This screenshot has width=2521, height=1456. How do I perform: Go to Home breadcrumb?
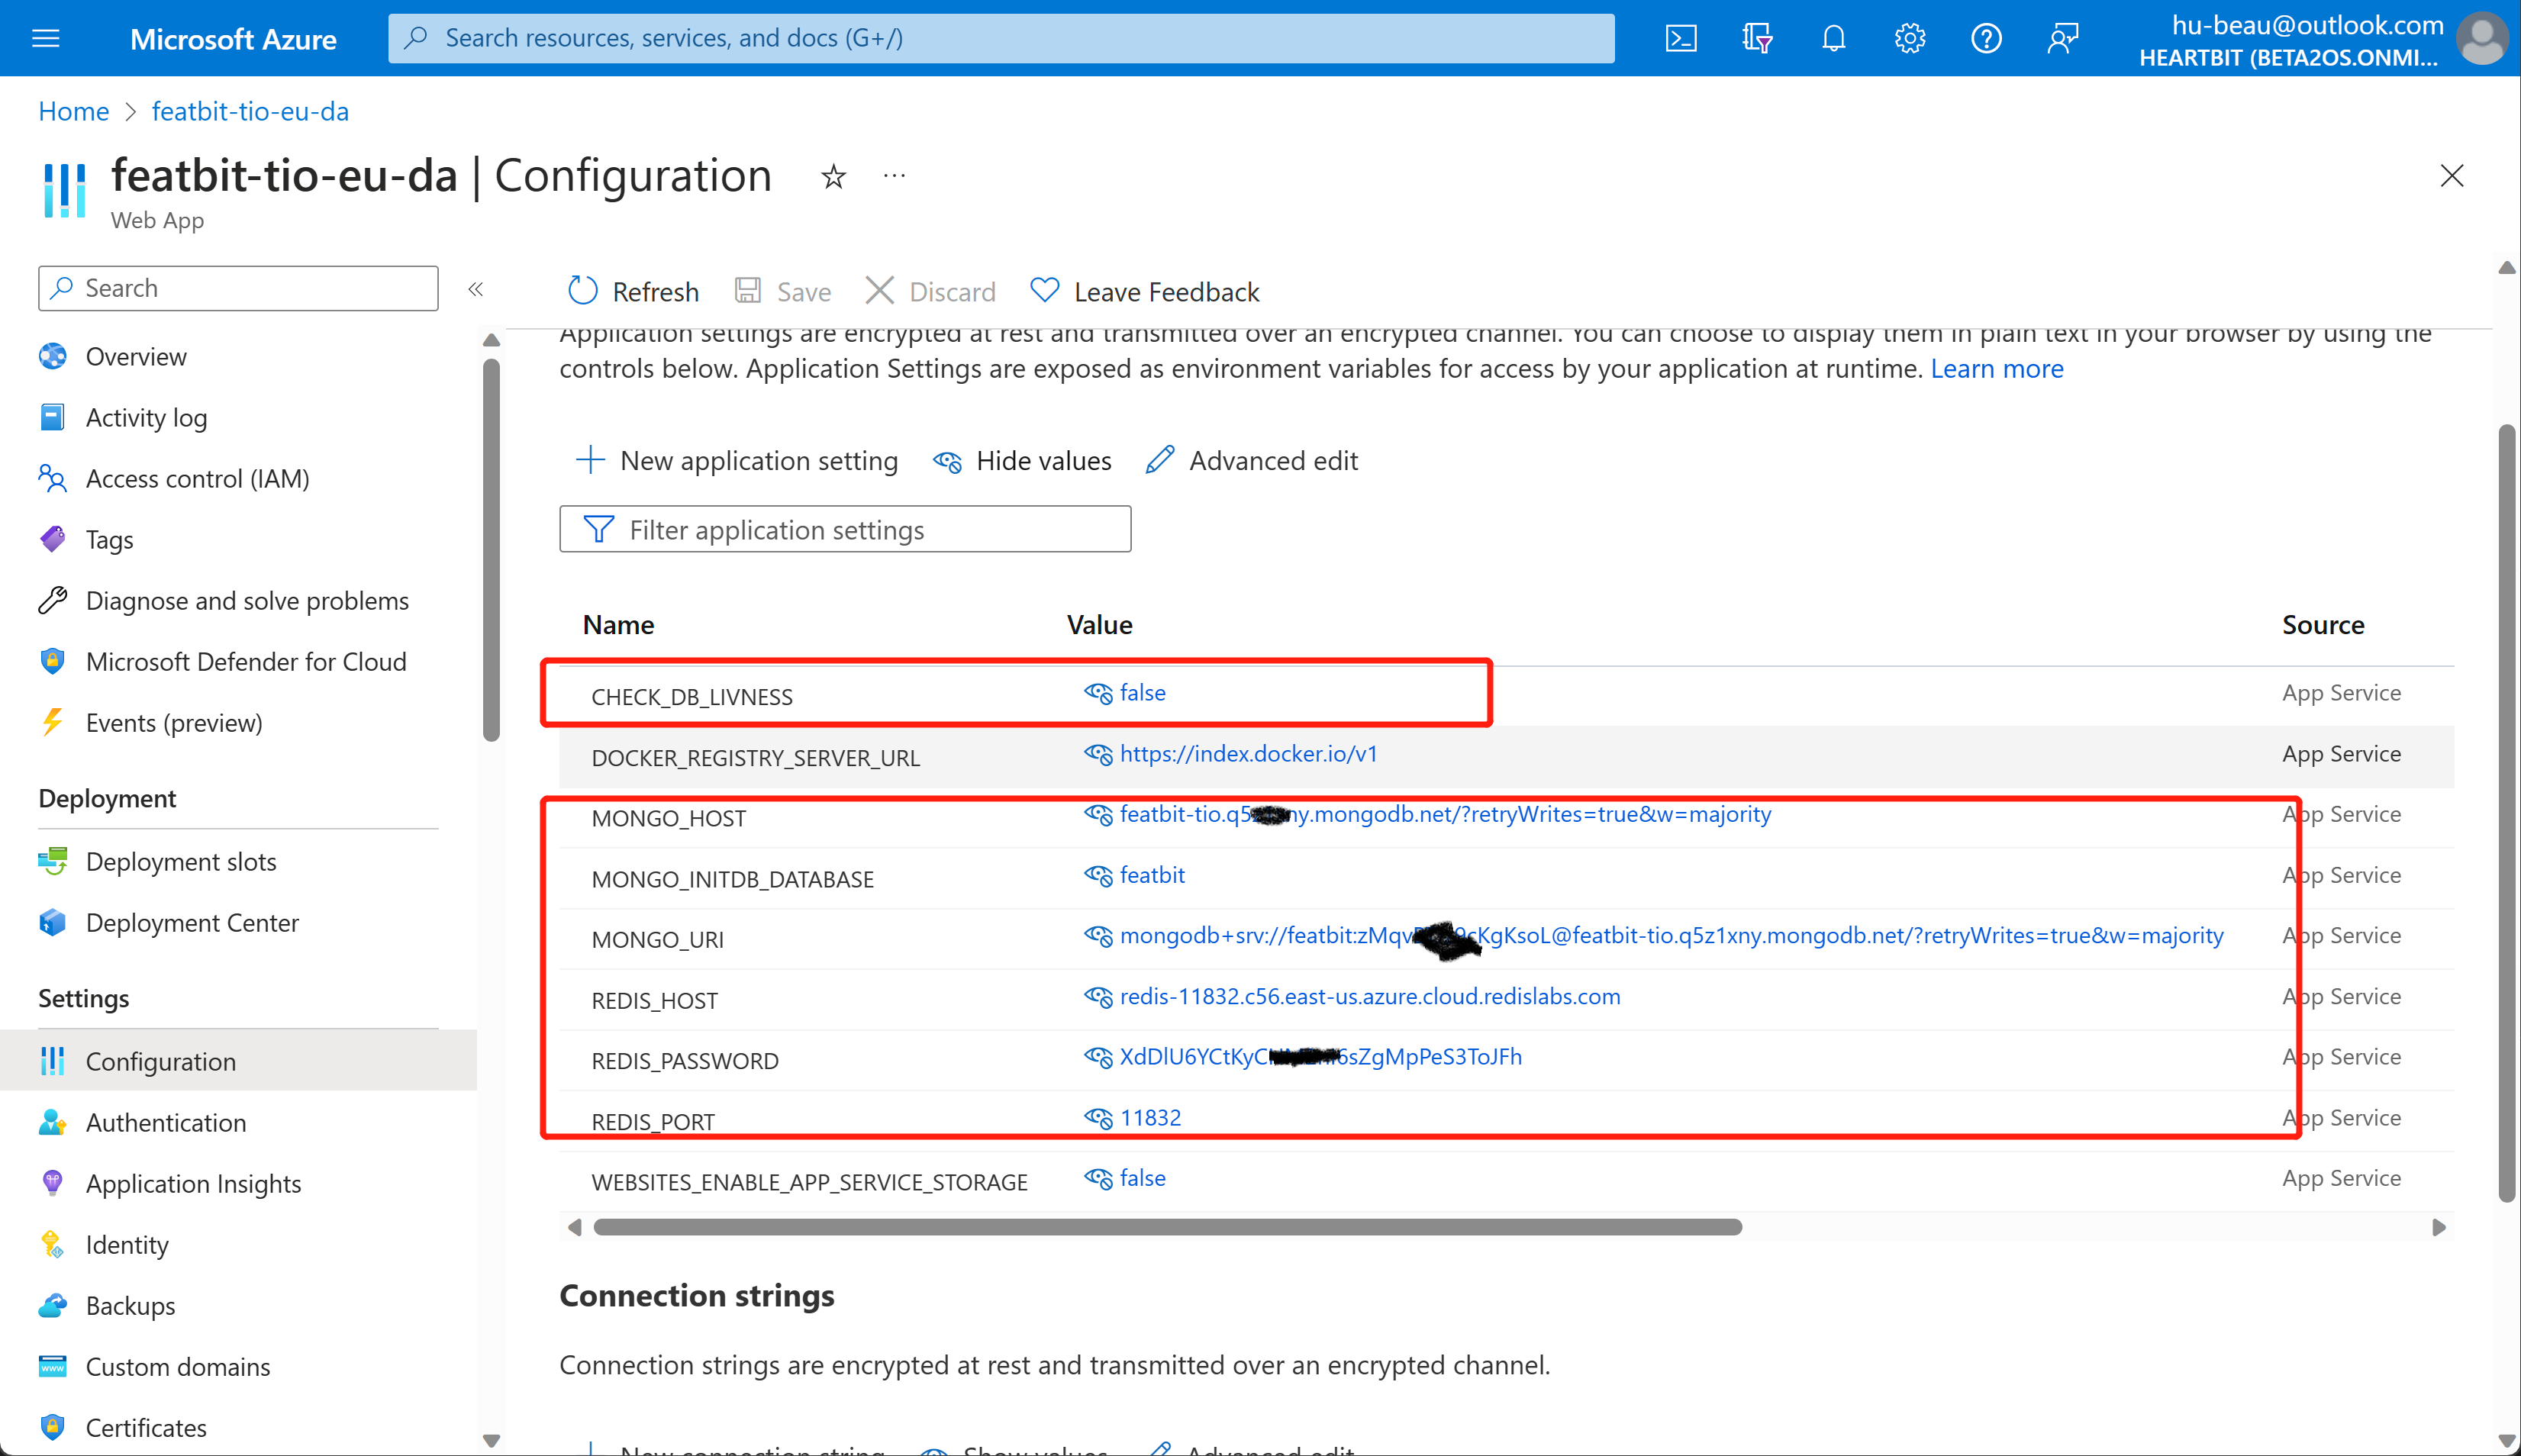point(73,111)
